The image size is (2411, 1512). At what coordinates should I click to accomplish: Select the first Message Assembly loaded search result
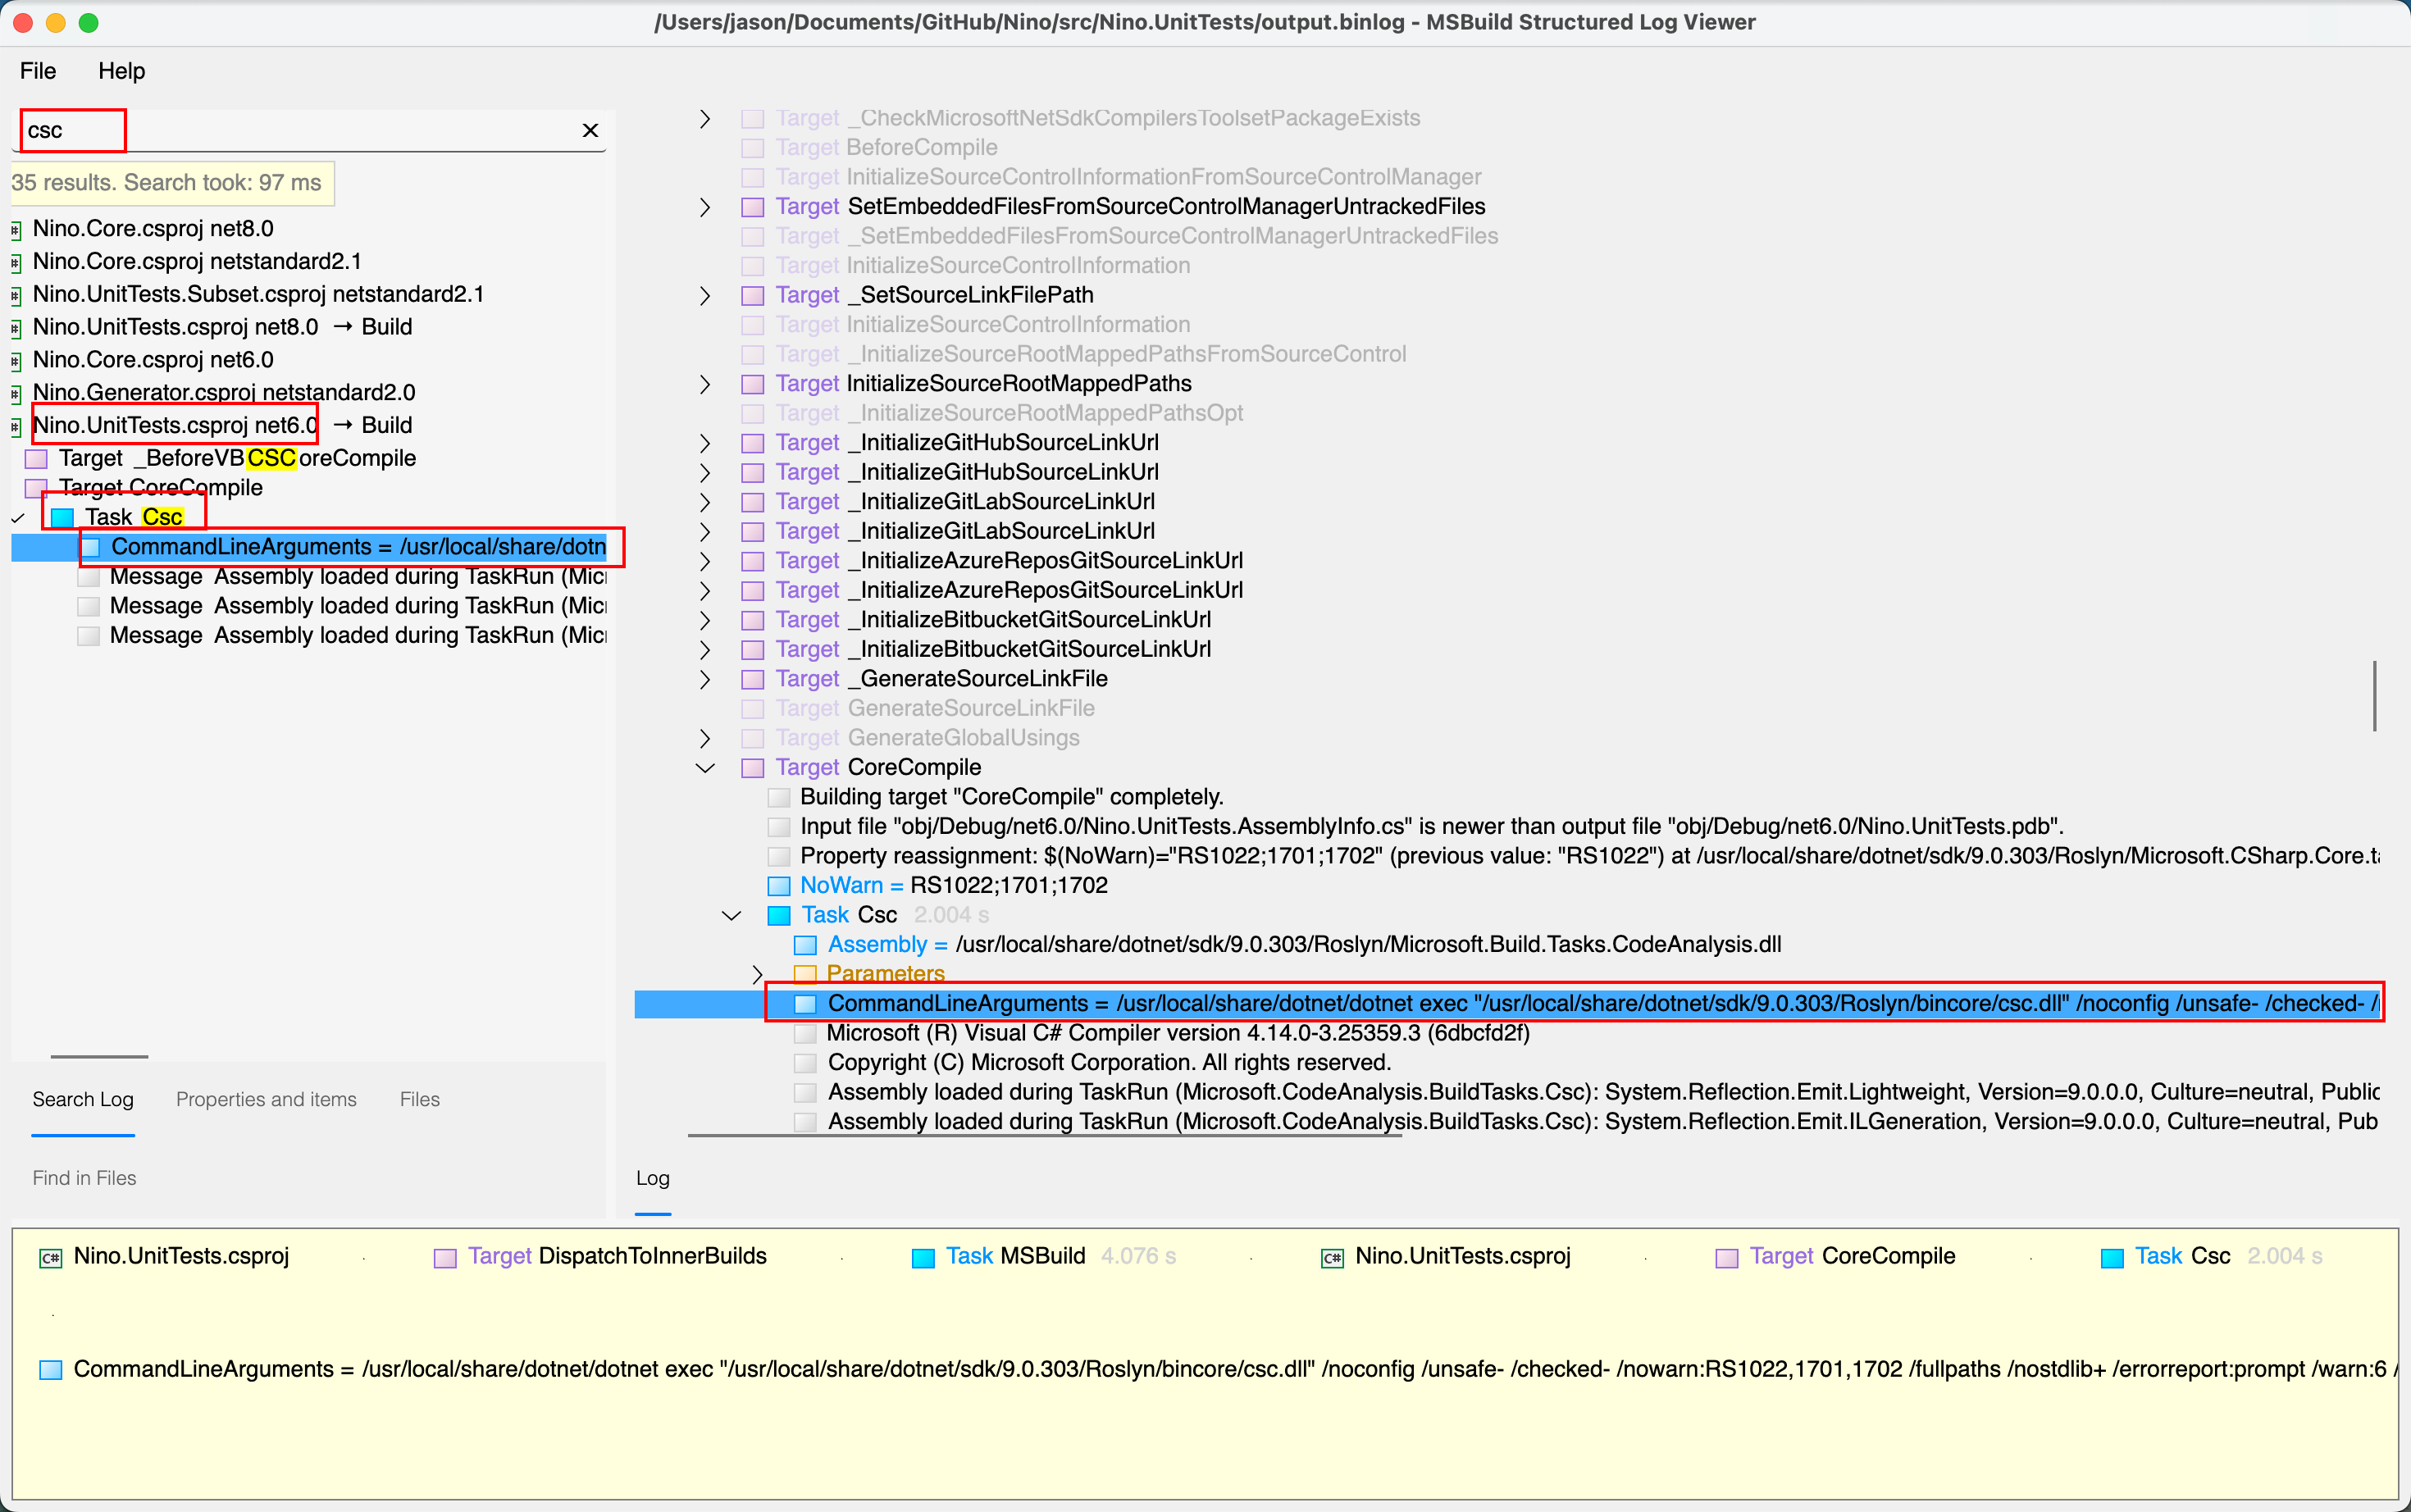click(358, 577)
